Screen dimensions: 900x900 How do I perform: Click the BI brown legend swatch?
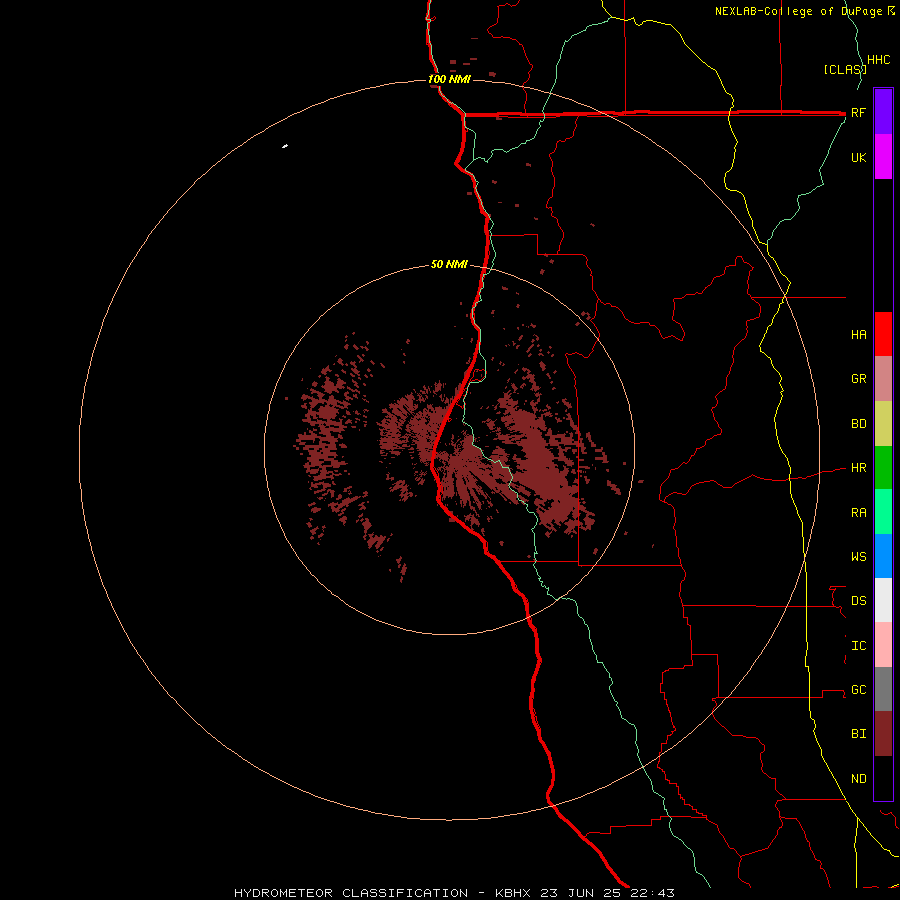(883, 734)
